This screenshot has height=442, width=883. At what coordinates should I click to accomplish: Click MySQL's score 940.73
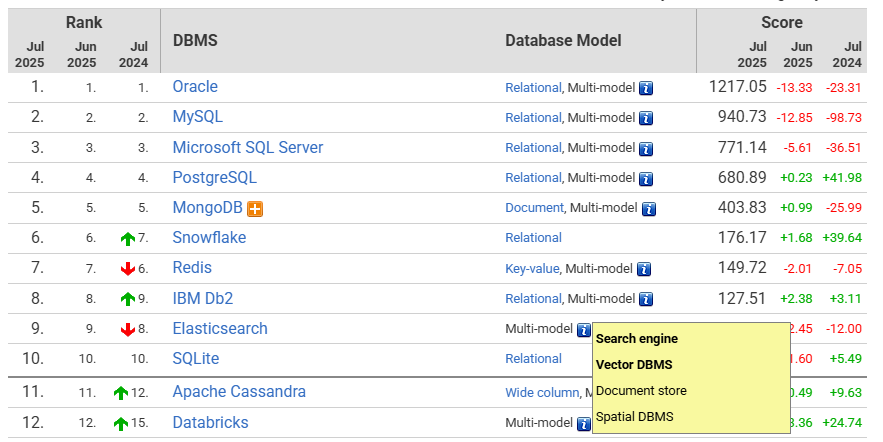click(x=742, y=117)
